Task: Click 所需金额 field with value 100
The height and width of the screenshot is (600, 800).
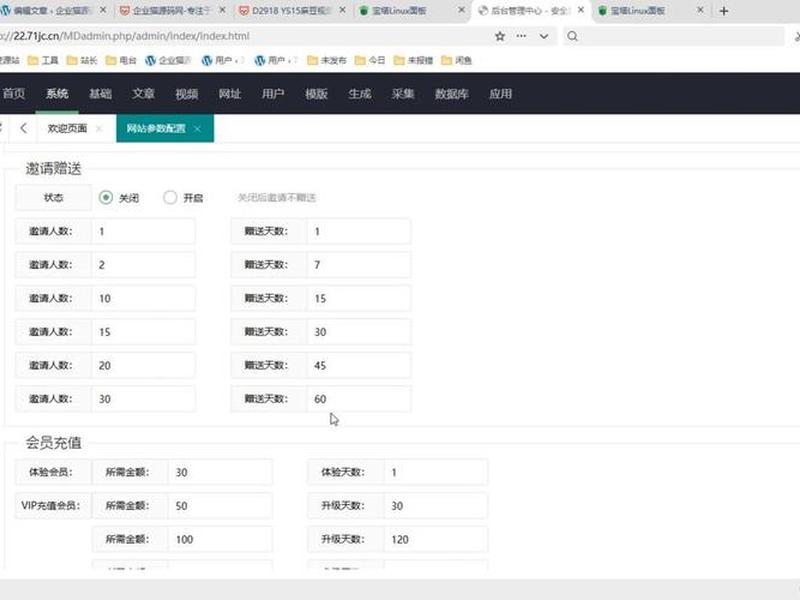Action: point(220,539)
